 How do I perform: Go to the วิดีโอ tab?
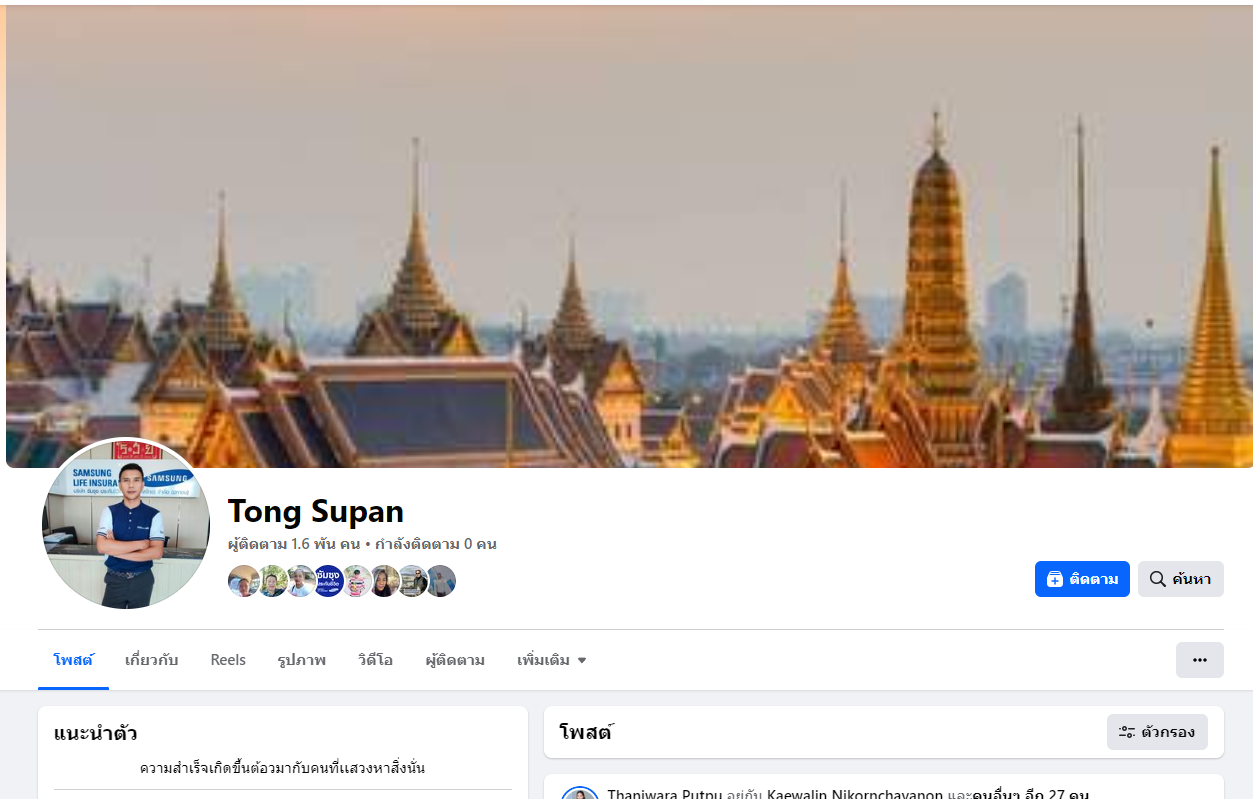(375, 660)
